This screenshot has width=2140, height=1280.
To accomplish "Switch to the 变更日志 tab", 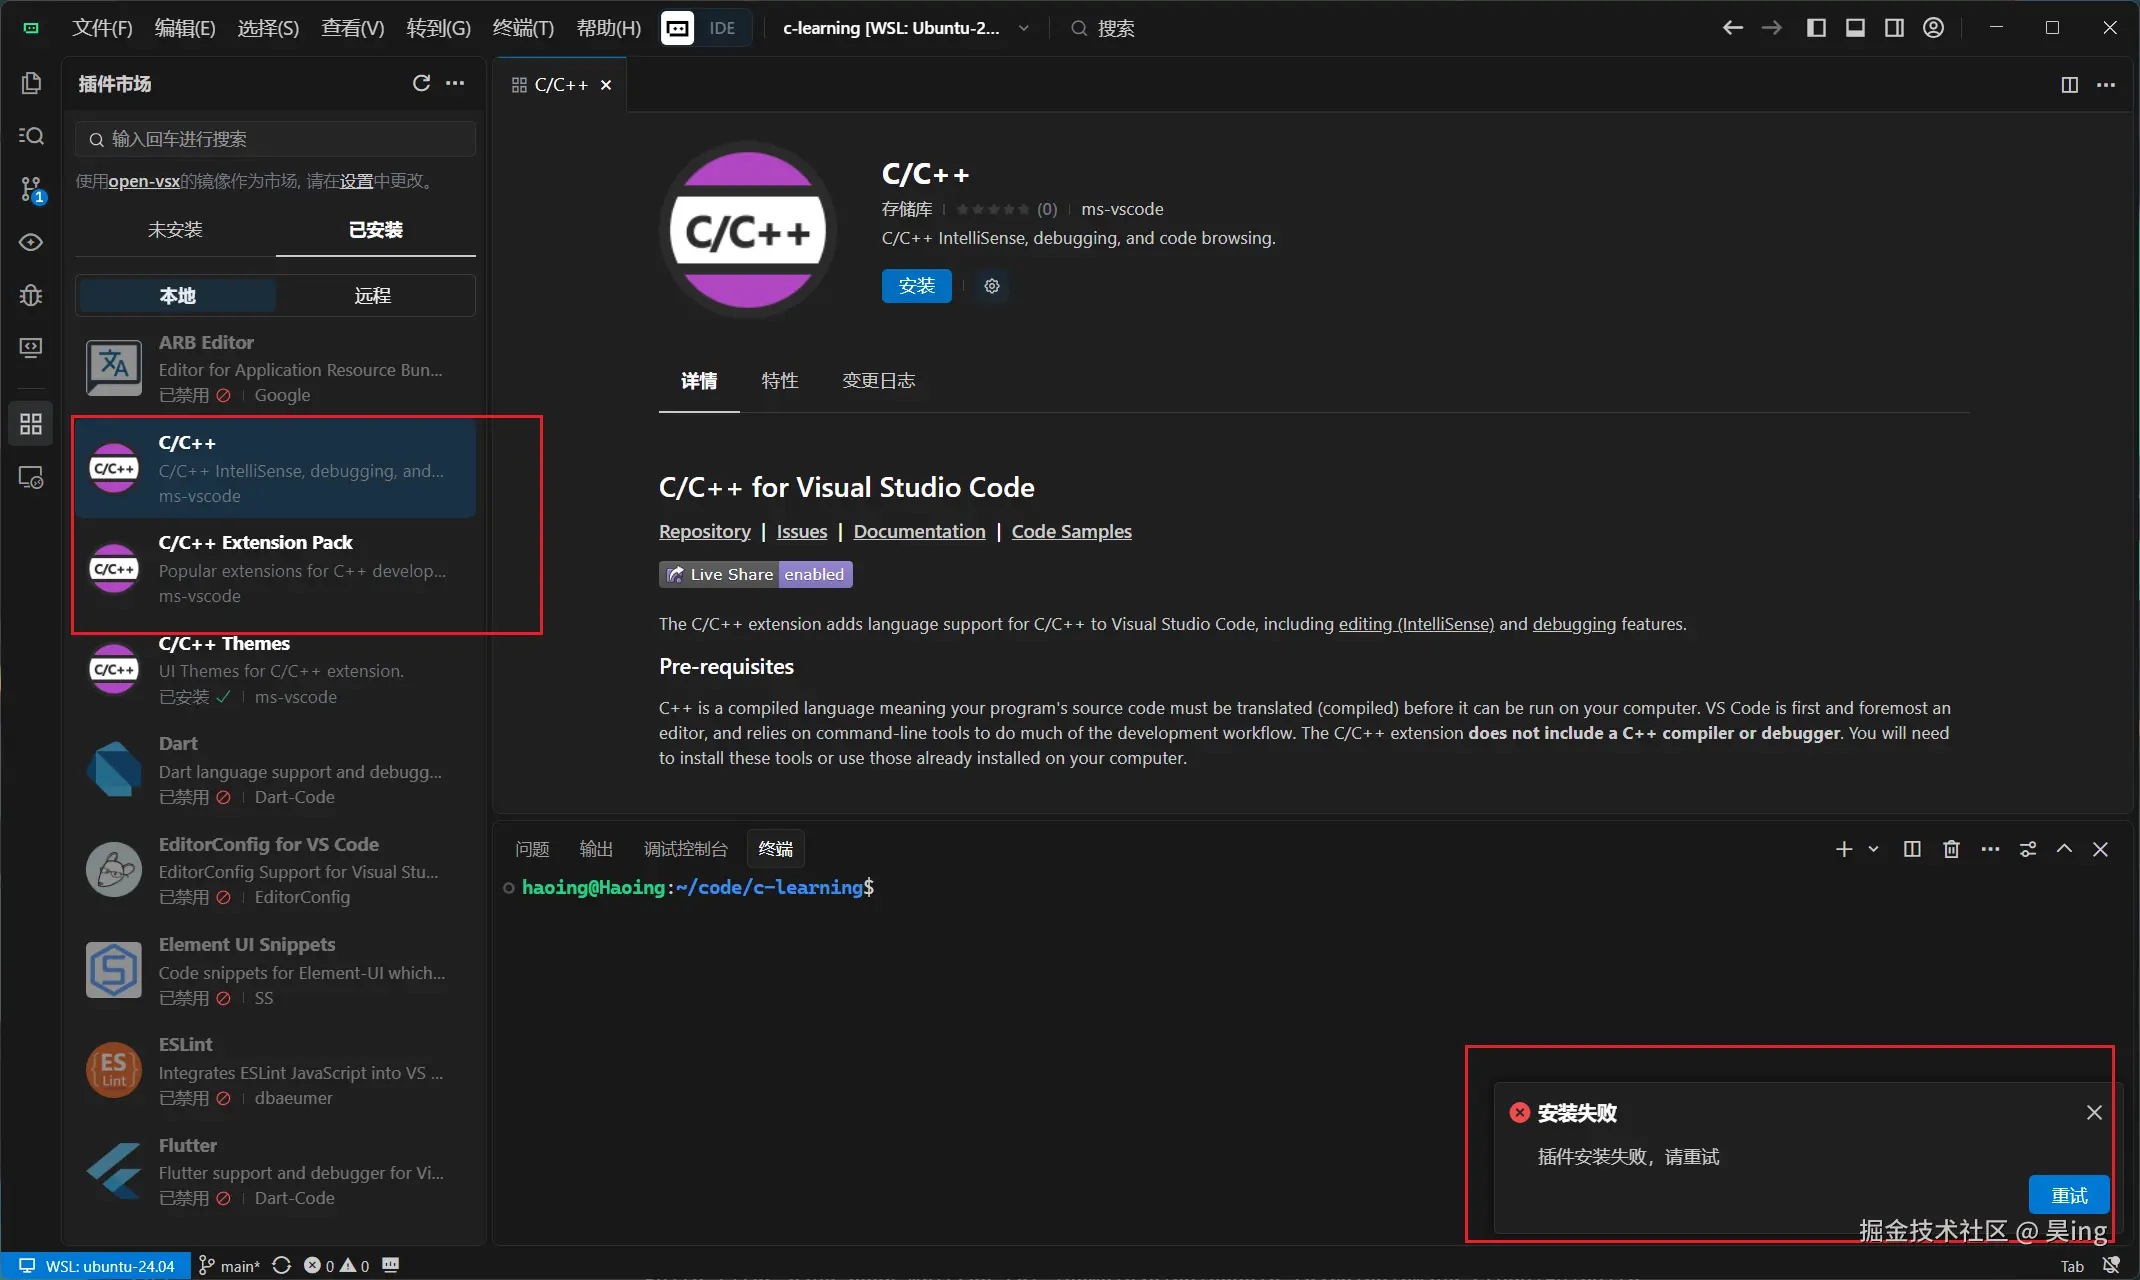I will coord(878,381).
